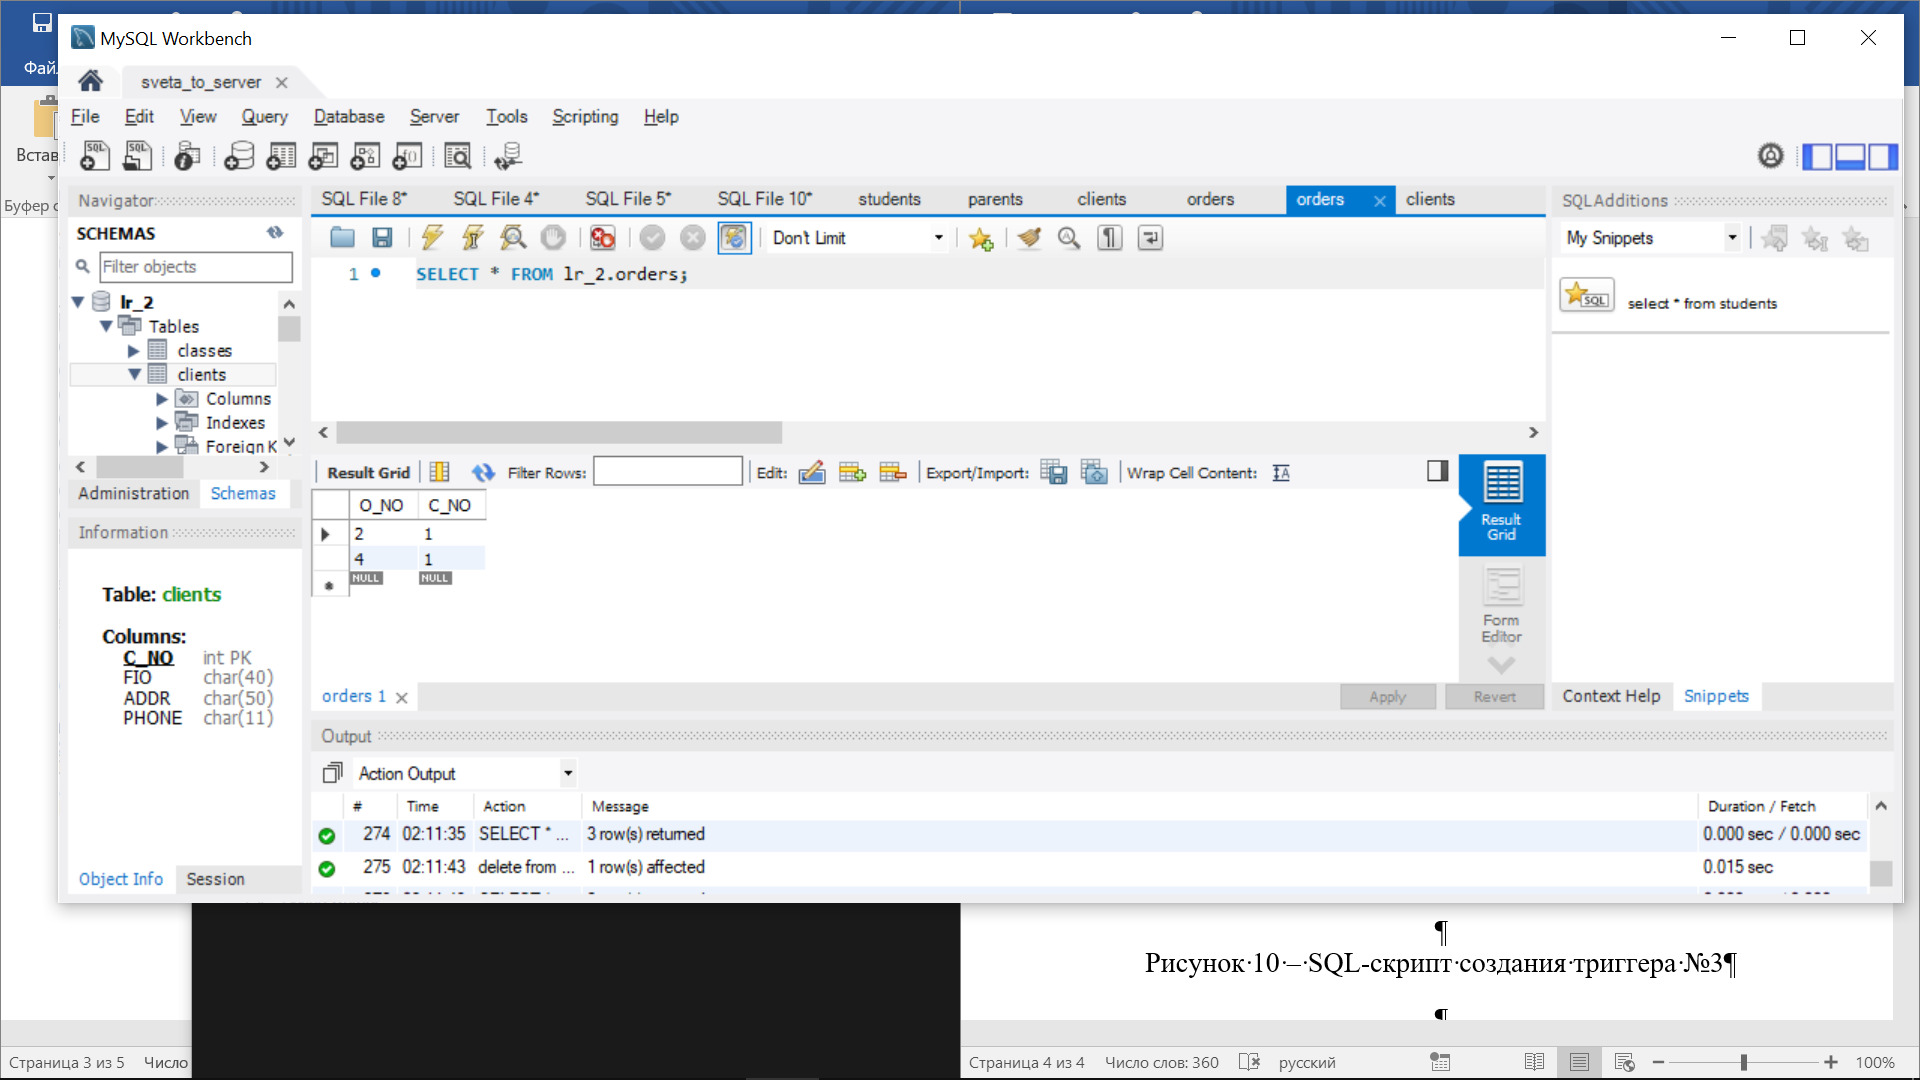This screenshot has width=1920, height=1080.
Task: Switch to the Administration navigator tab
Action: tap(133, 493)
